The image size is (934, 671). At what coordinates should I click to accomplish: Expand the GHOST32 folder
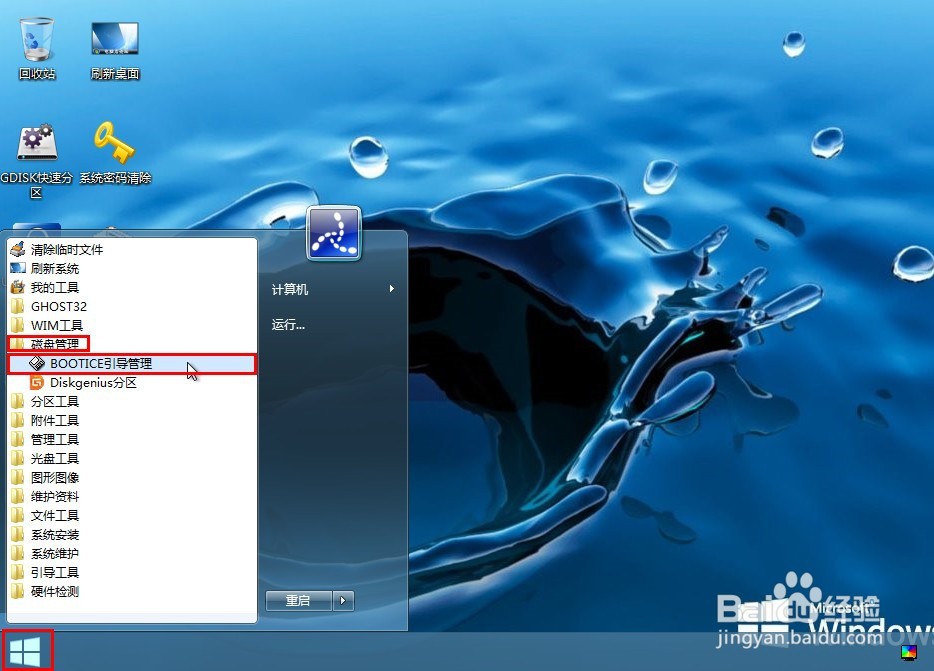[132, 306]
